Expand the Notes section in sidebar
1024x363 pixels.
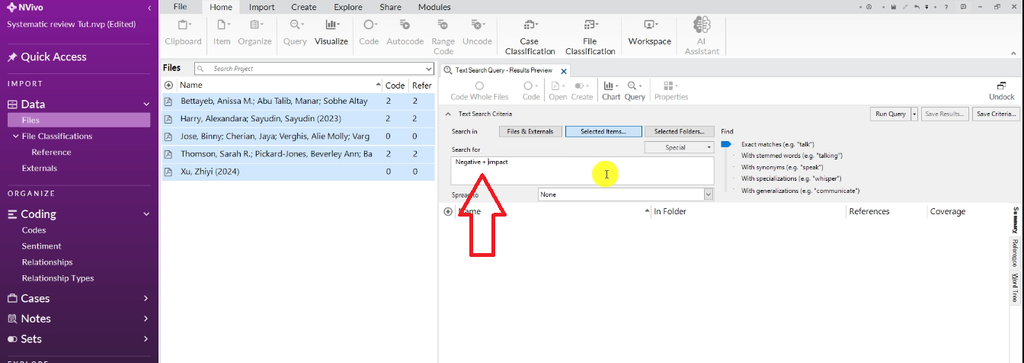146,319
